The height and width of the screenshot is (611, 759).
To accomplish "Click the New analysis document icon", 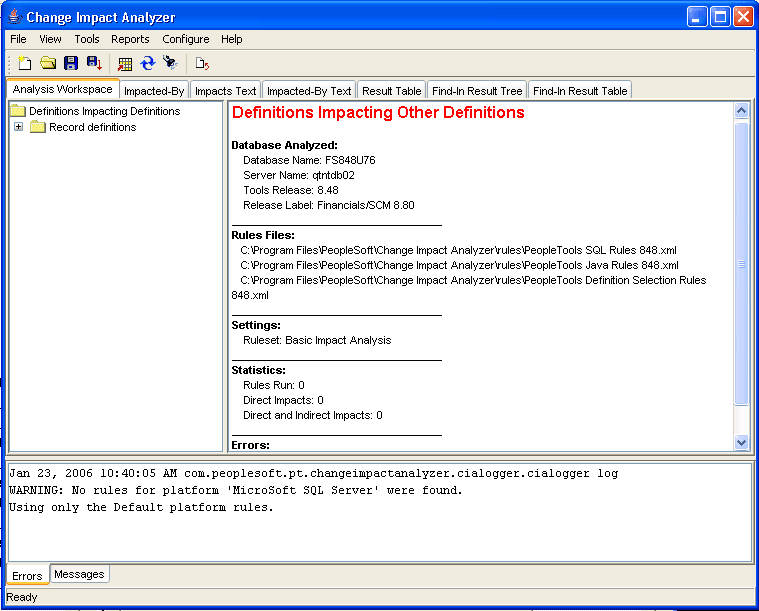I will click(25, 63).
